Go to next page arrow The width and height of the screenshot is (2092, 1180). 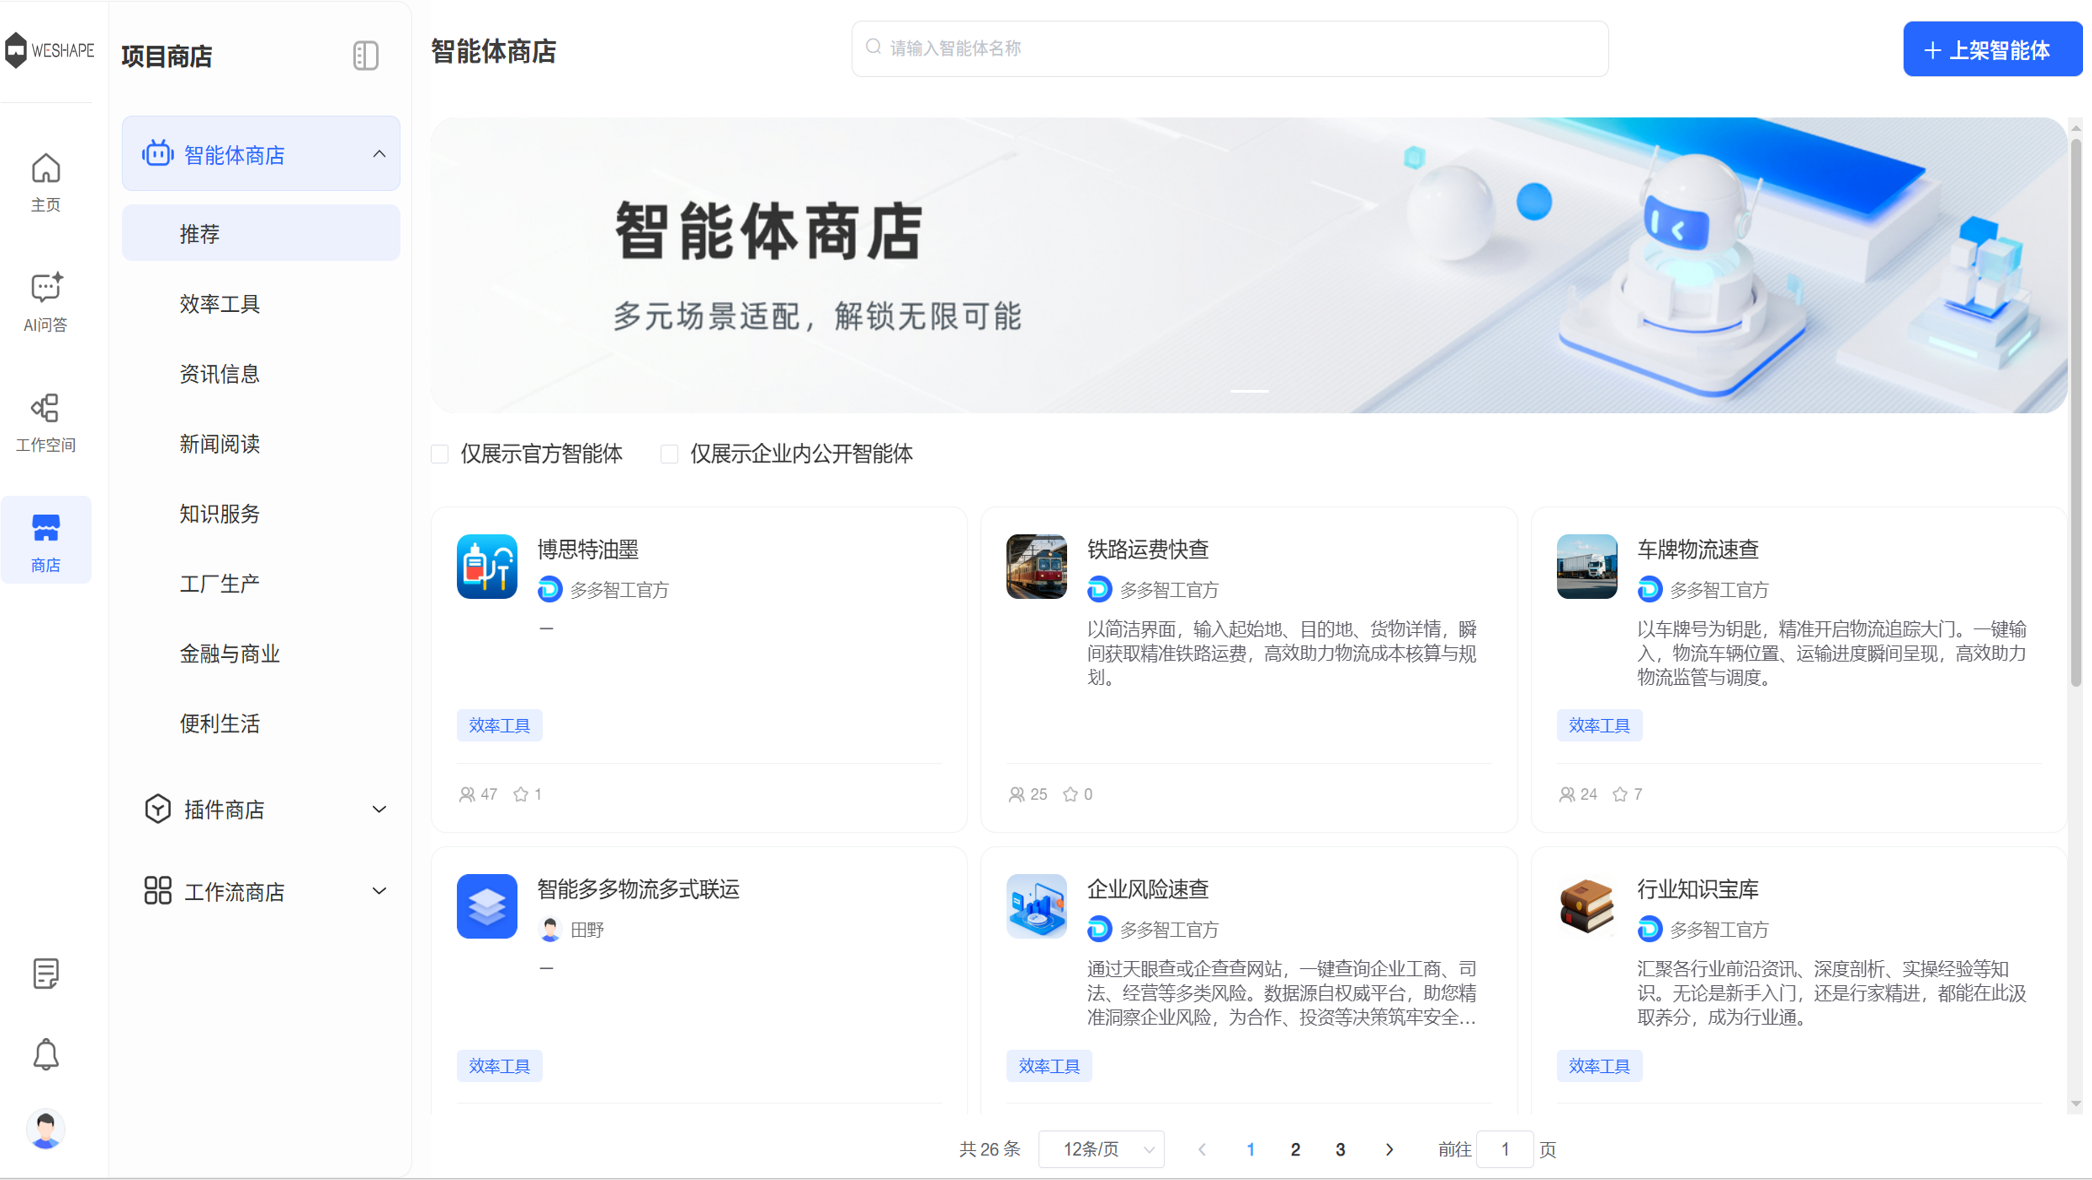click(x=1389, y=1149)
